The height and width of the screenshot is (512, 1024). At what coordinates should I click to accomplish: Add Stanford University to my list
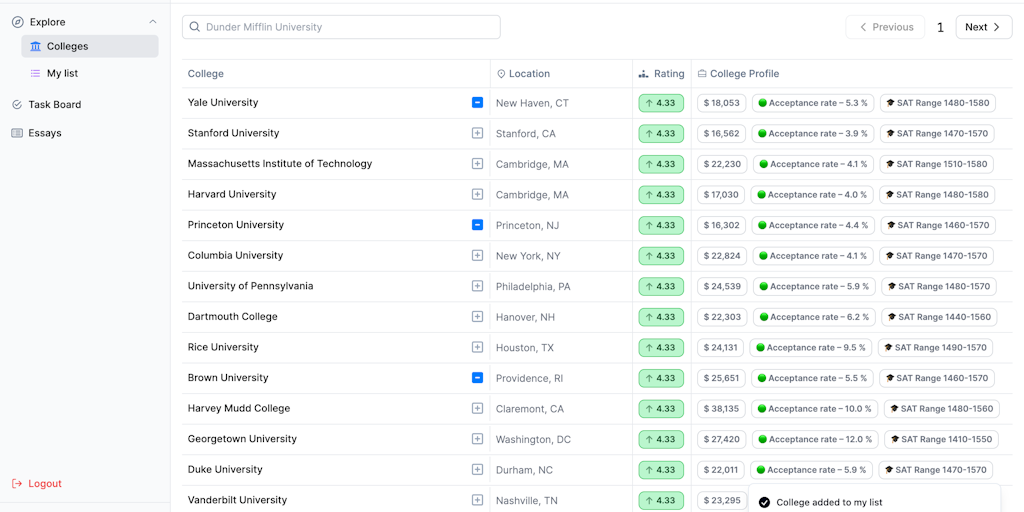tap(477, 133)
